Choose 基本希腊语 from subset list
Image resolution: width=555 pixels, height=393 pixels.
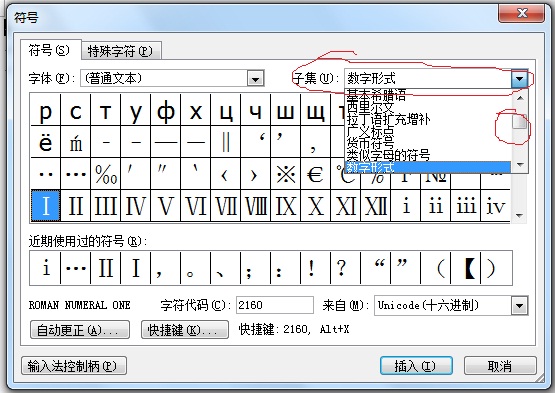pyautogui.click(x=428, y=94)
